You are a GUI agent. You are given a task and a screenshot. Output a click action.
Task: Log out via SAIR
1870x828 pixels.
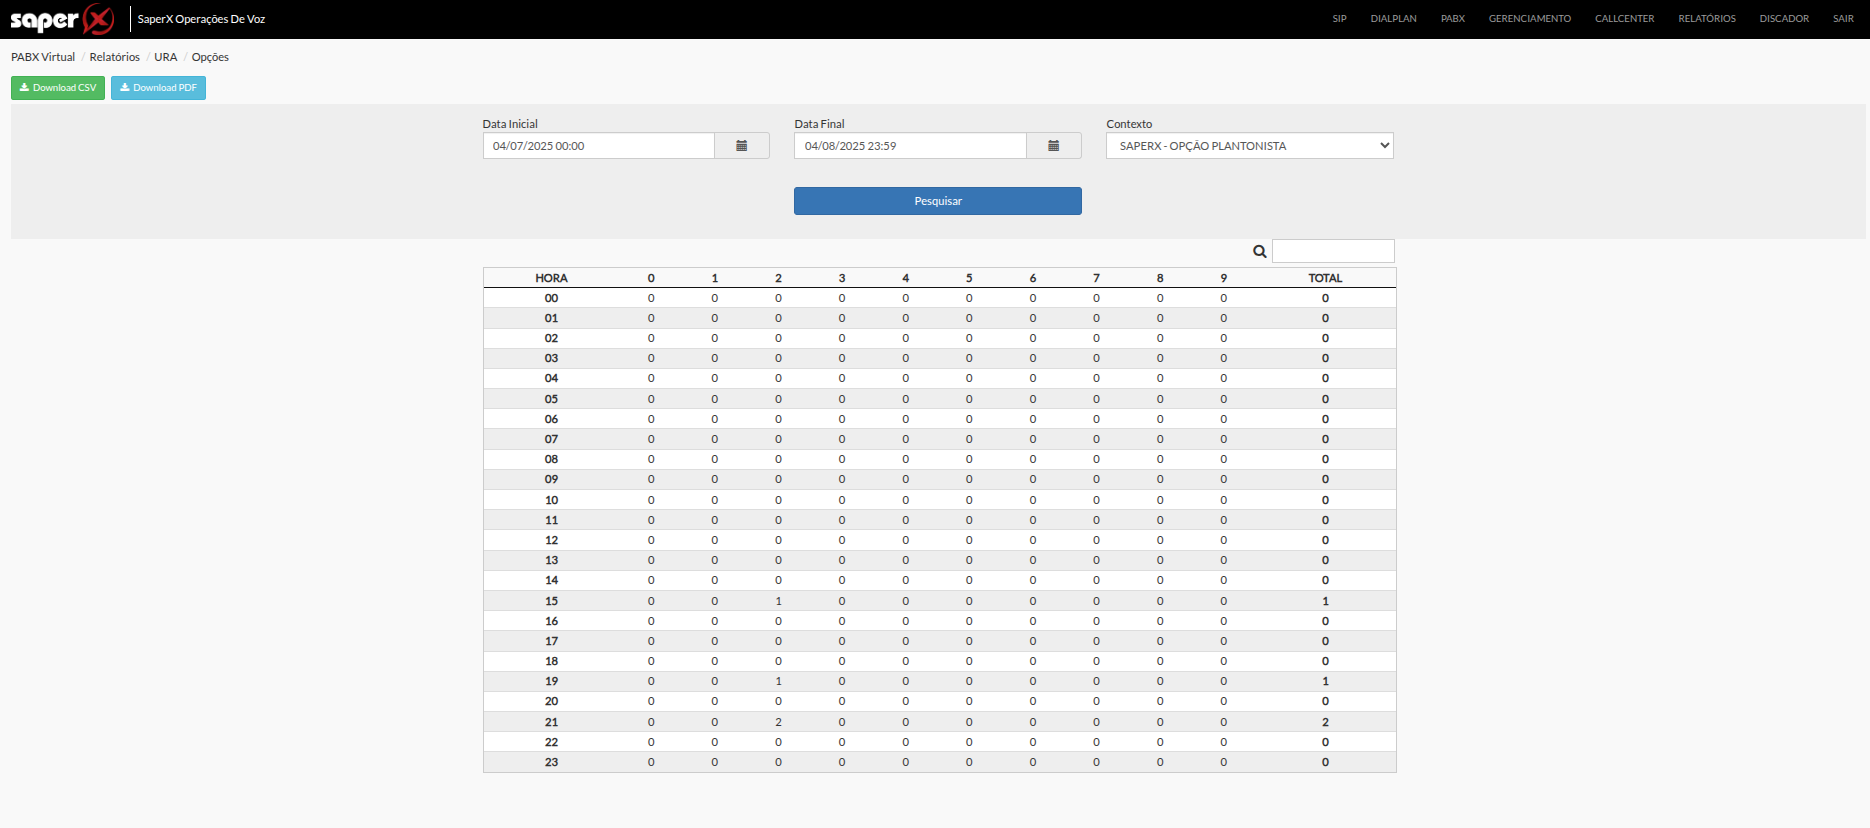[x=1844, y=19]
